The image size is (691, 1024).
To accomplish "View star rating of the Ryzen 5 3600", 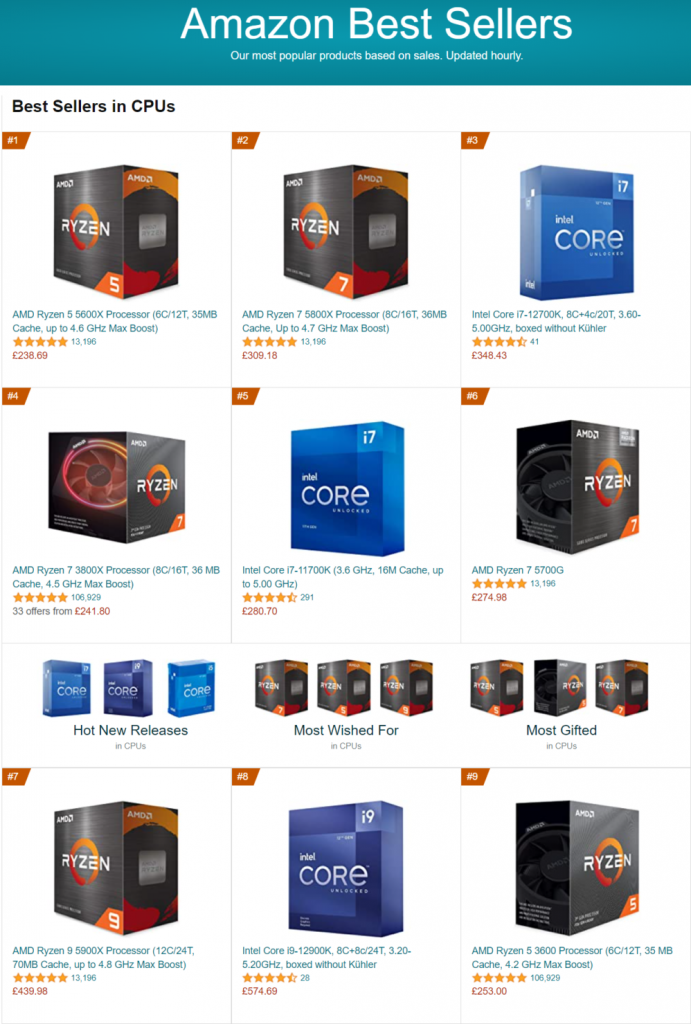I will tap(499, 978).
